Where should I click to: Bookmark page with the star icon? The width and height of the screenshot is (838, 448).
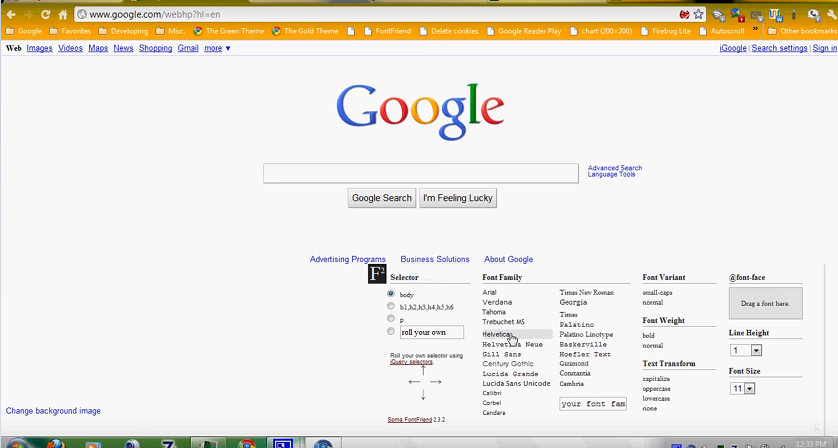pyautogui.click(x=698, y=14)
